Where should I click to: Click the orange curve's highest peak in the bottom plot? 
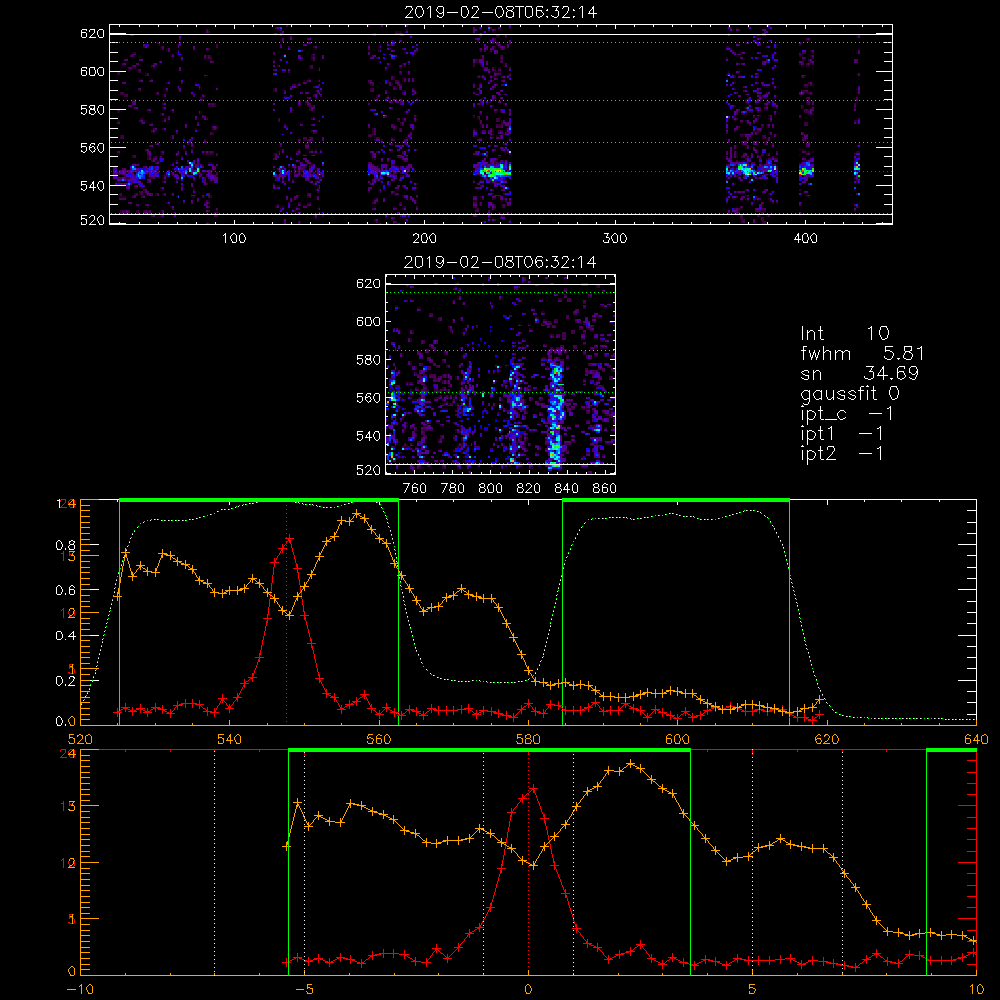(631, 763)
